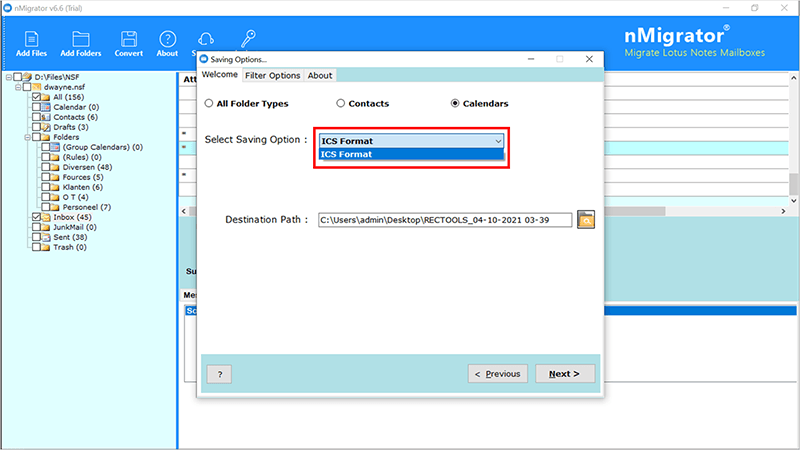This screenshot has width=800, height=450.
Task: Click the Activate key icon in toolbar
Action: tap(243, 40)
